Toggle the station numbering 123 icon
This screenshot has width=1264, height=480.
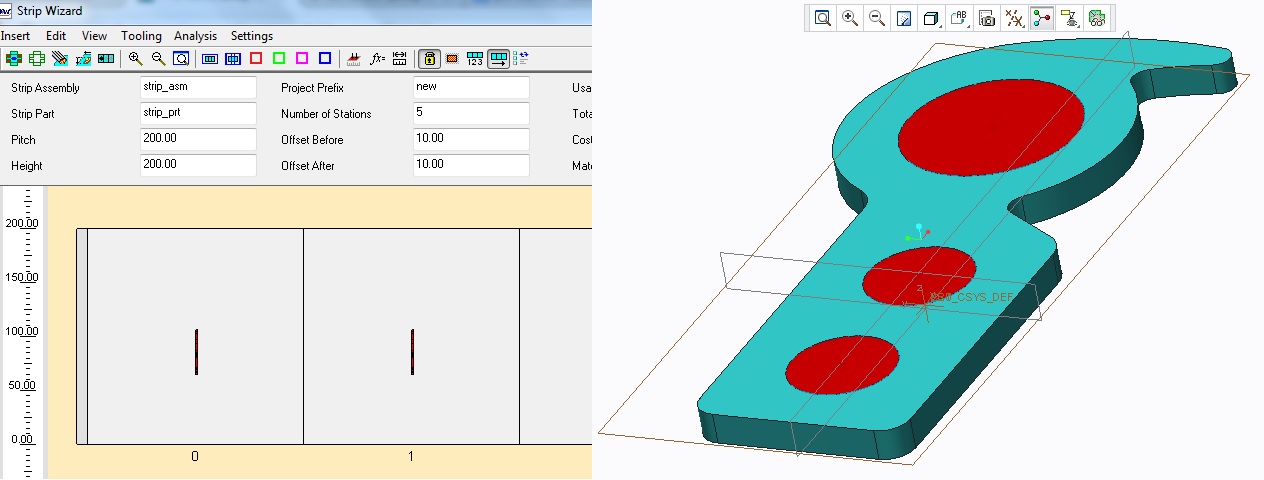[475, 58]
